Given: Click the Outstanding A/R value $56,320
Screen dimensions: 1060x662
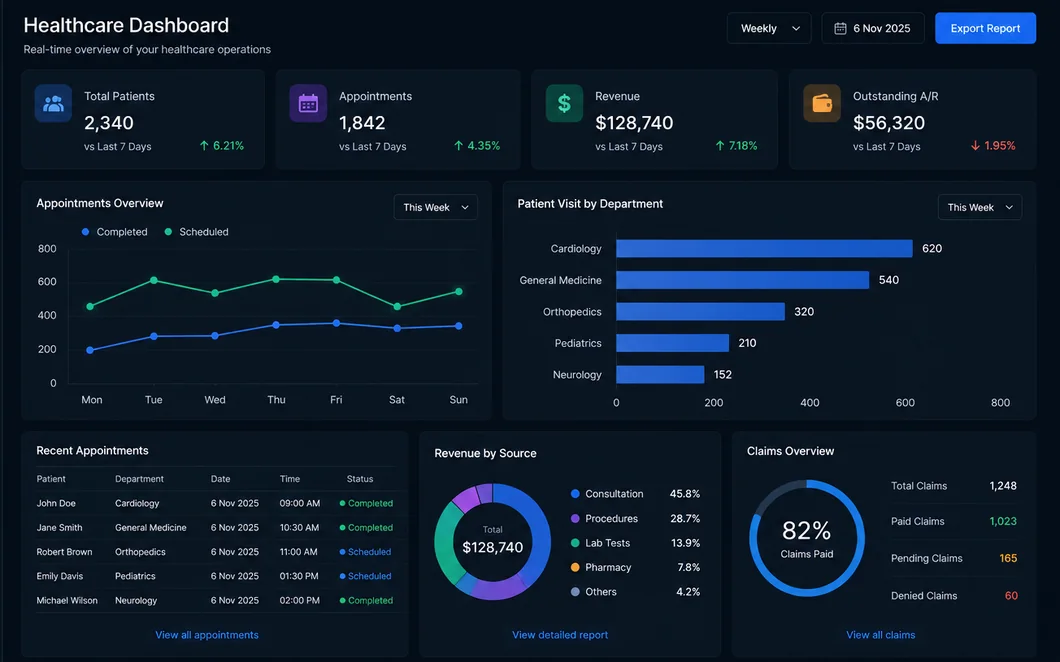Looking at the screenshot, I should (x=888, y=123).
